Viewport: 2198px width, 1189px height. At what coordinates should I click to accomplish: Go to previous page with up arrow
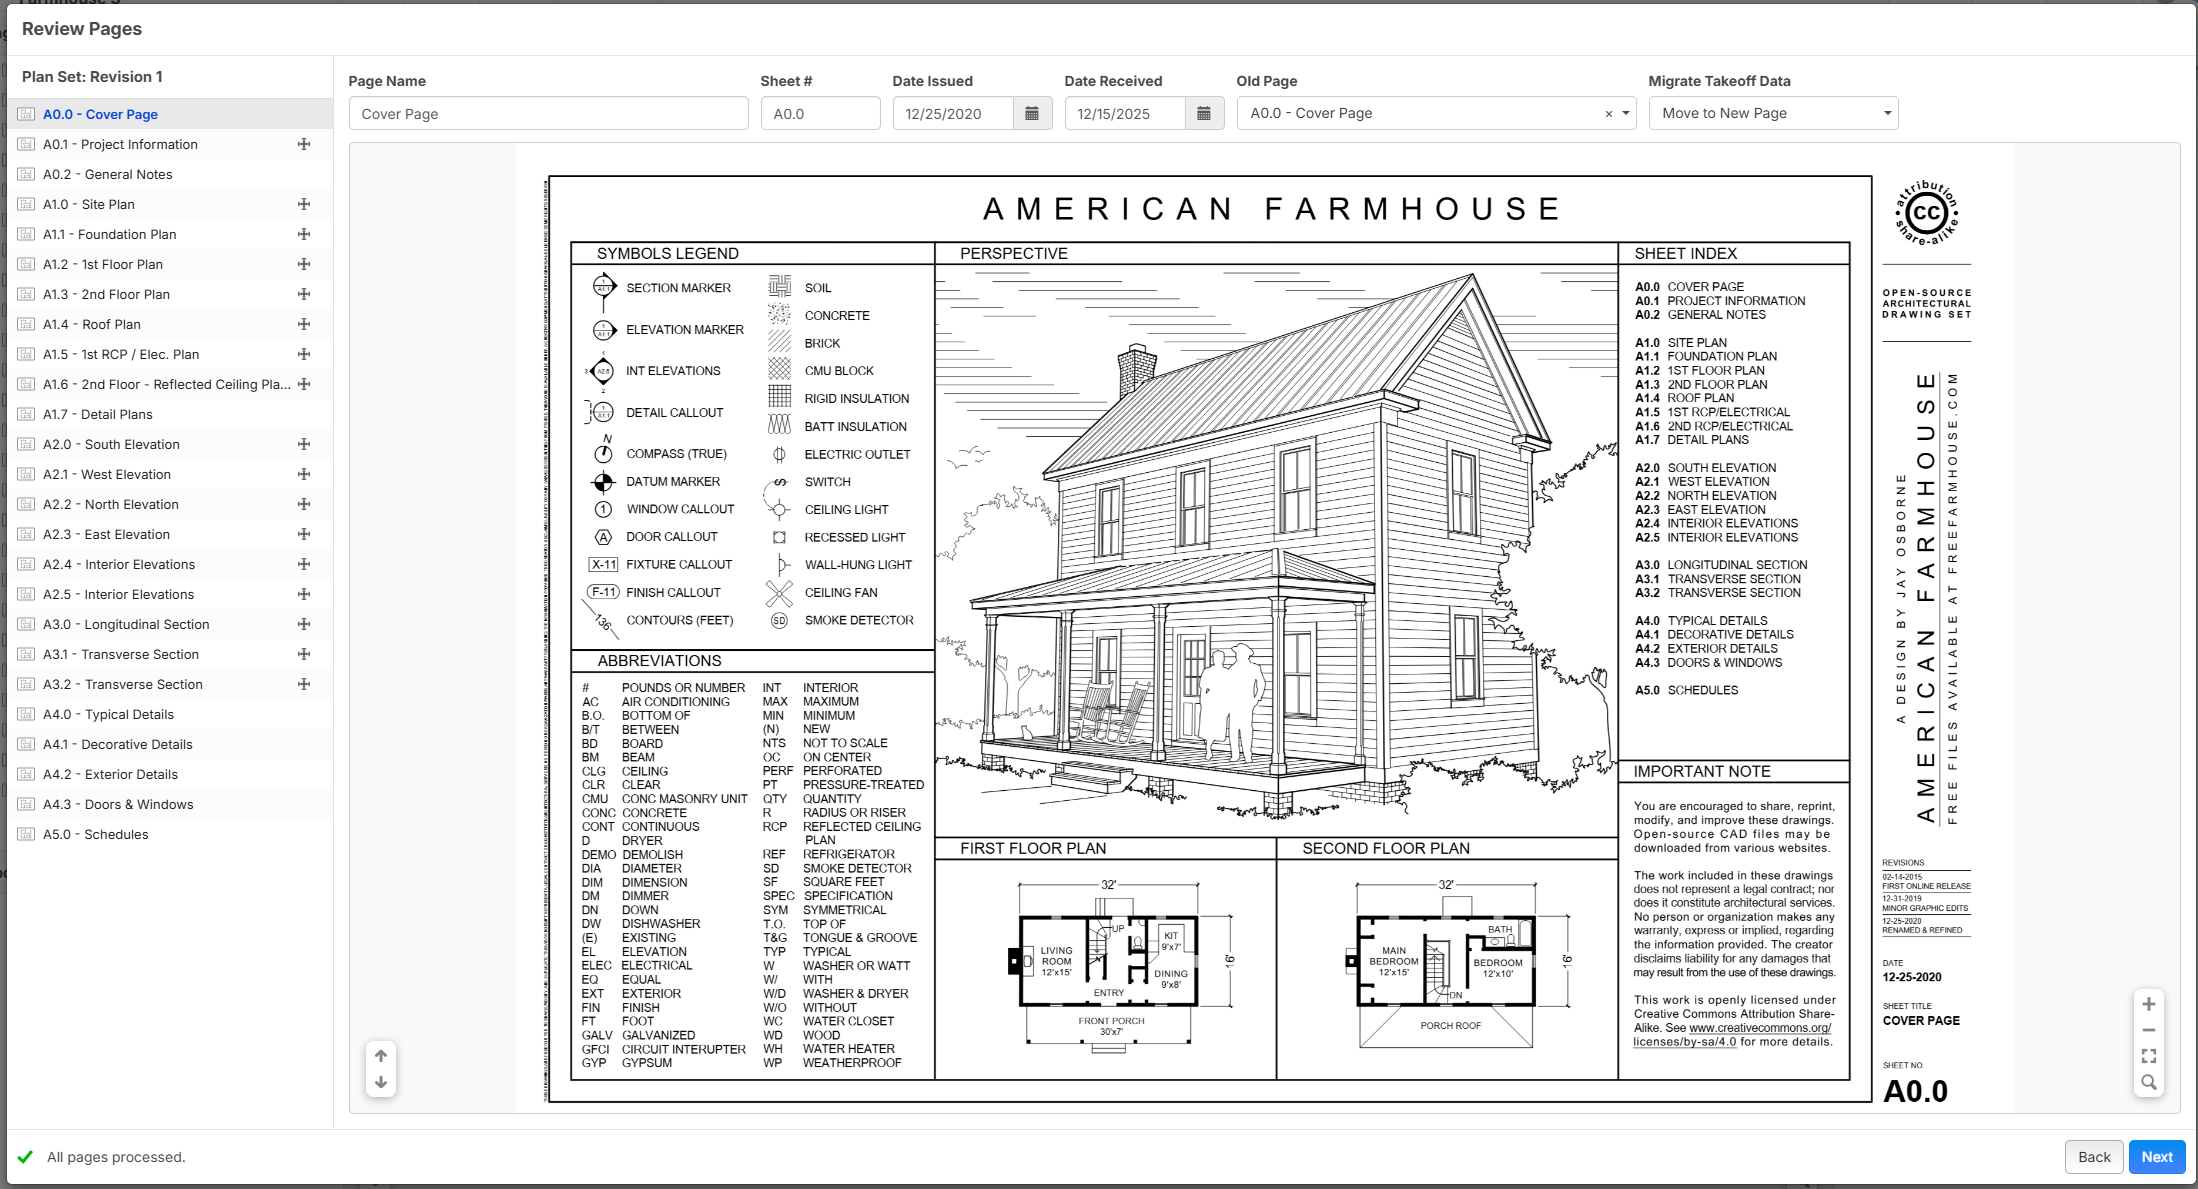[381, 1056]
